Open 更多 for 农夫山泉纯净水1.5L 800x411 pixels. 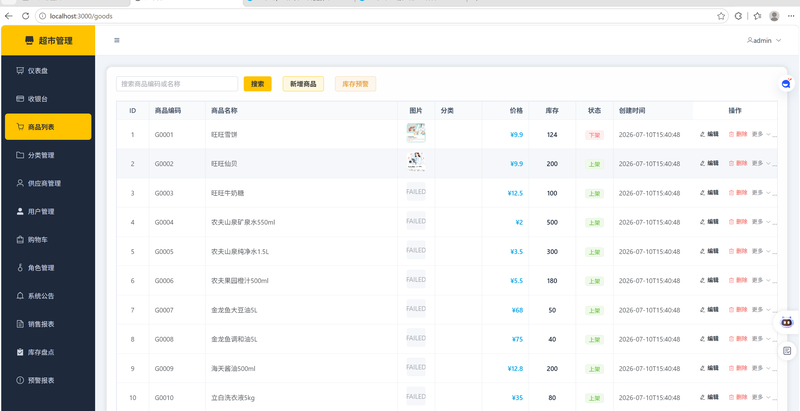click(761, 251)
